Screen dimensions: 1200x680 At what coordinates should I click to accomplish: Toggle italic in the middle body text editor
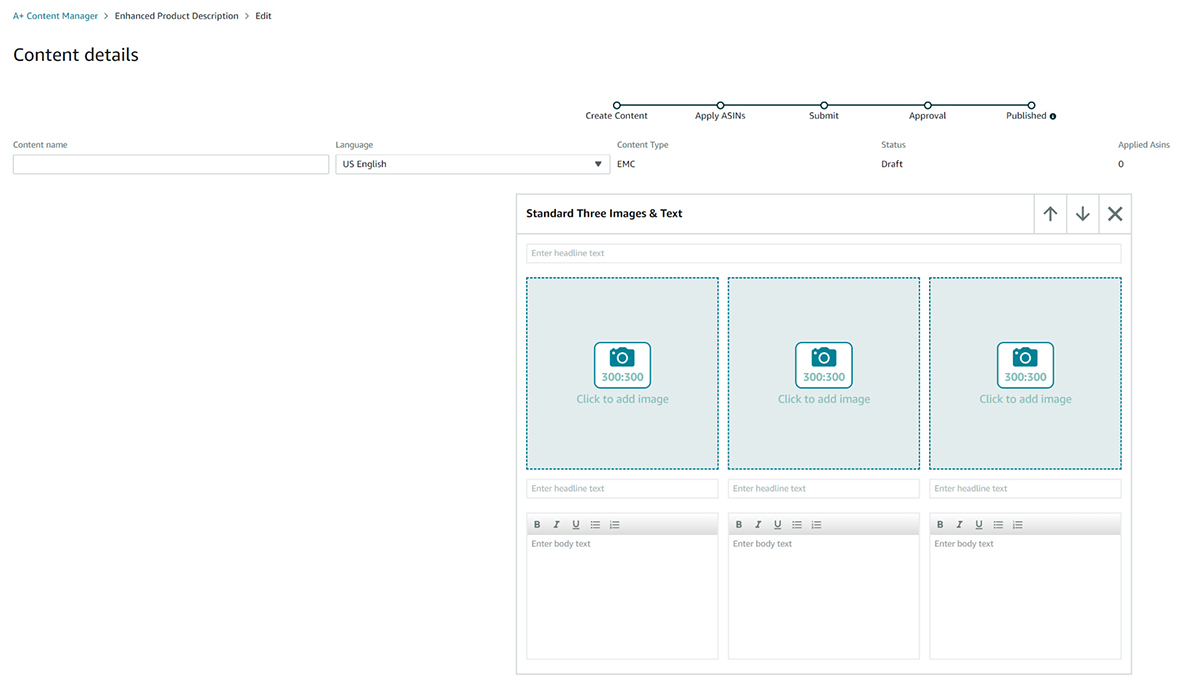(758, 525)
